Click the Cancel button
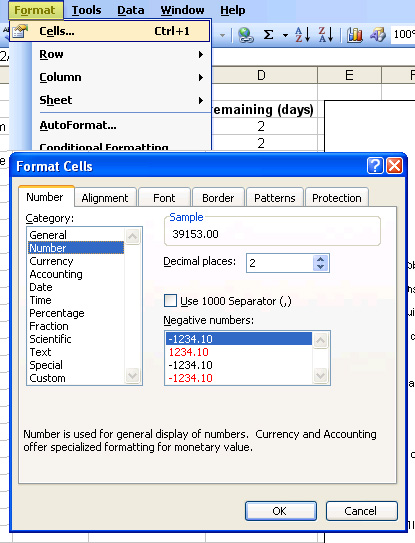This screenshot has width=415, height=543. coord(361,511)
